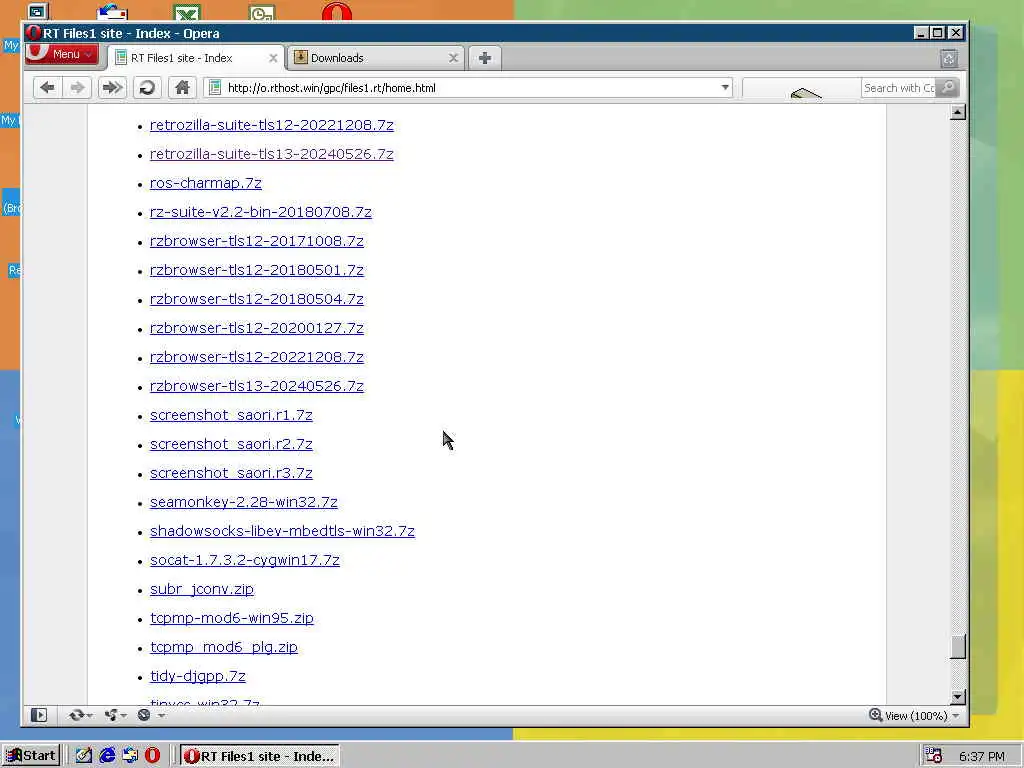1024x768 pixels.
Task: Click the 6:37 PM system clock
Action: tap(982, 756)
